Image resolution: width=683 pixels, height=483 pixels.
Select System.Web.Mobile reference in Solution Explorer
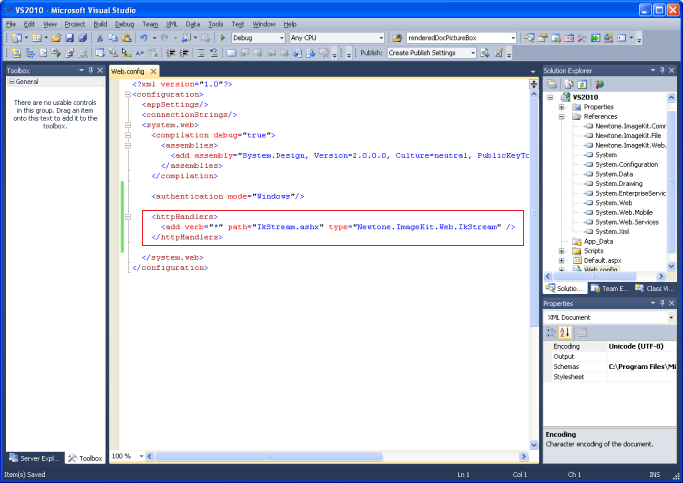[624, 213]
